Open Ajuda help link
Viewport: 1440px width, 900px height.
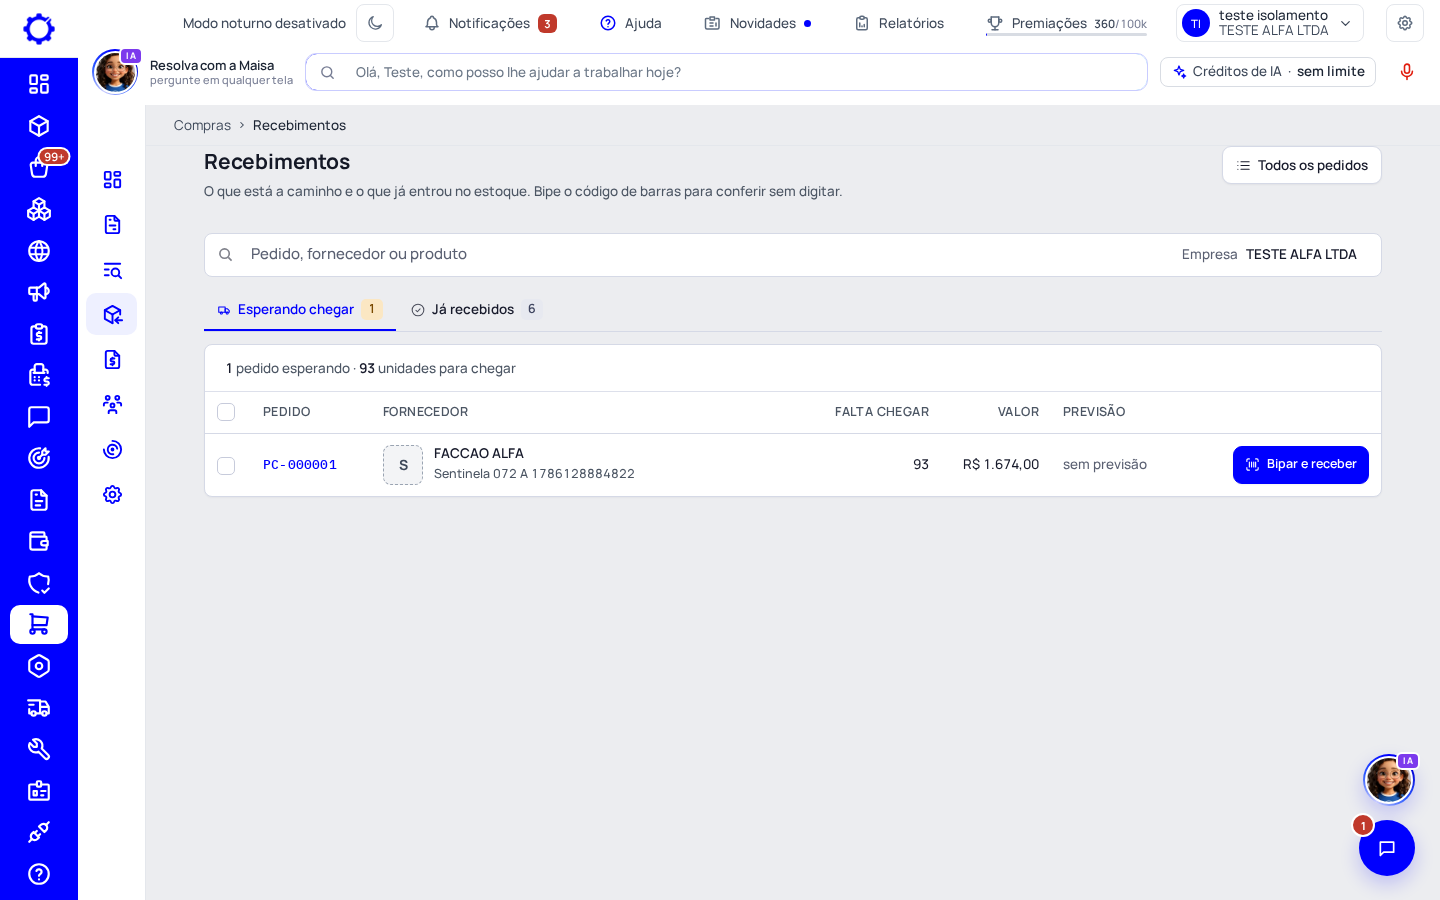[631, 23]
